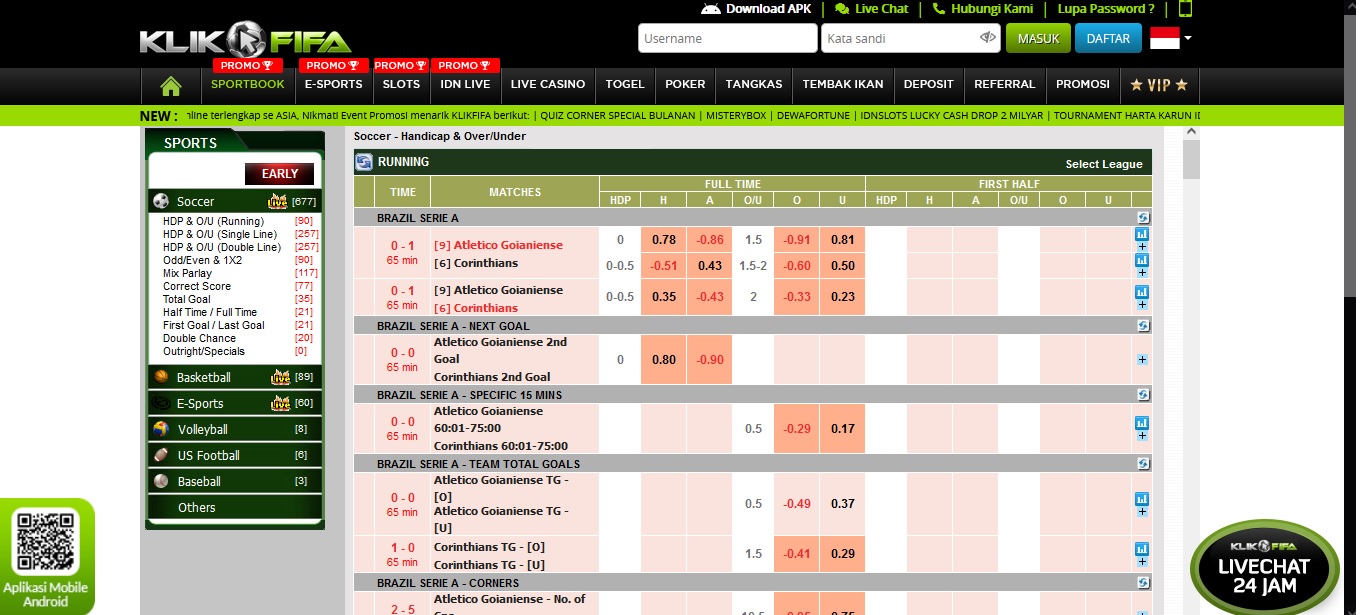Image resolution: width=1361 pixels, height=615 pixels.
Task: Open the Livechat 24 Jam badge
Action: tap(1264, 566)
